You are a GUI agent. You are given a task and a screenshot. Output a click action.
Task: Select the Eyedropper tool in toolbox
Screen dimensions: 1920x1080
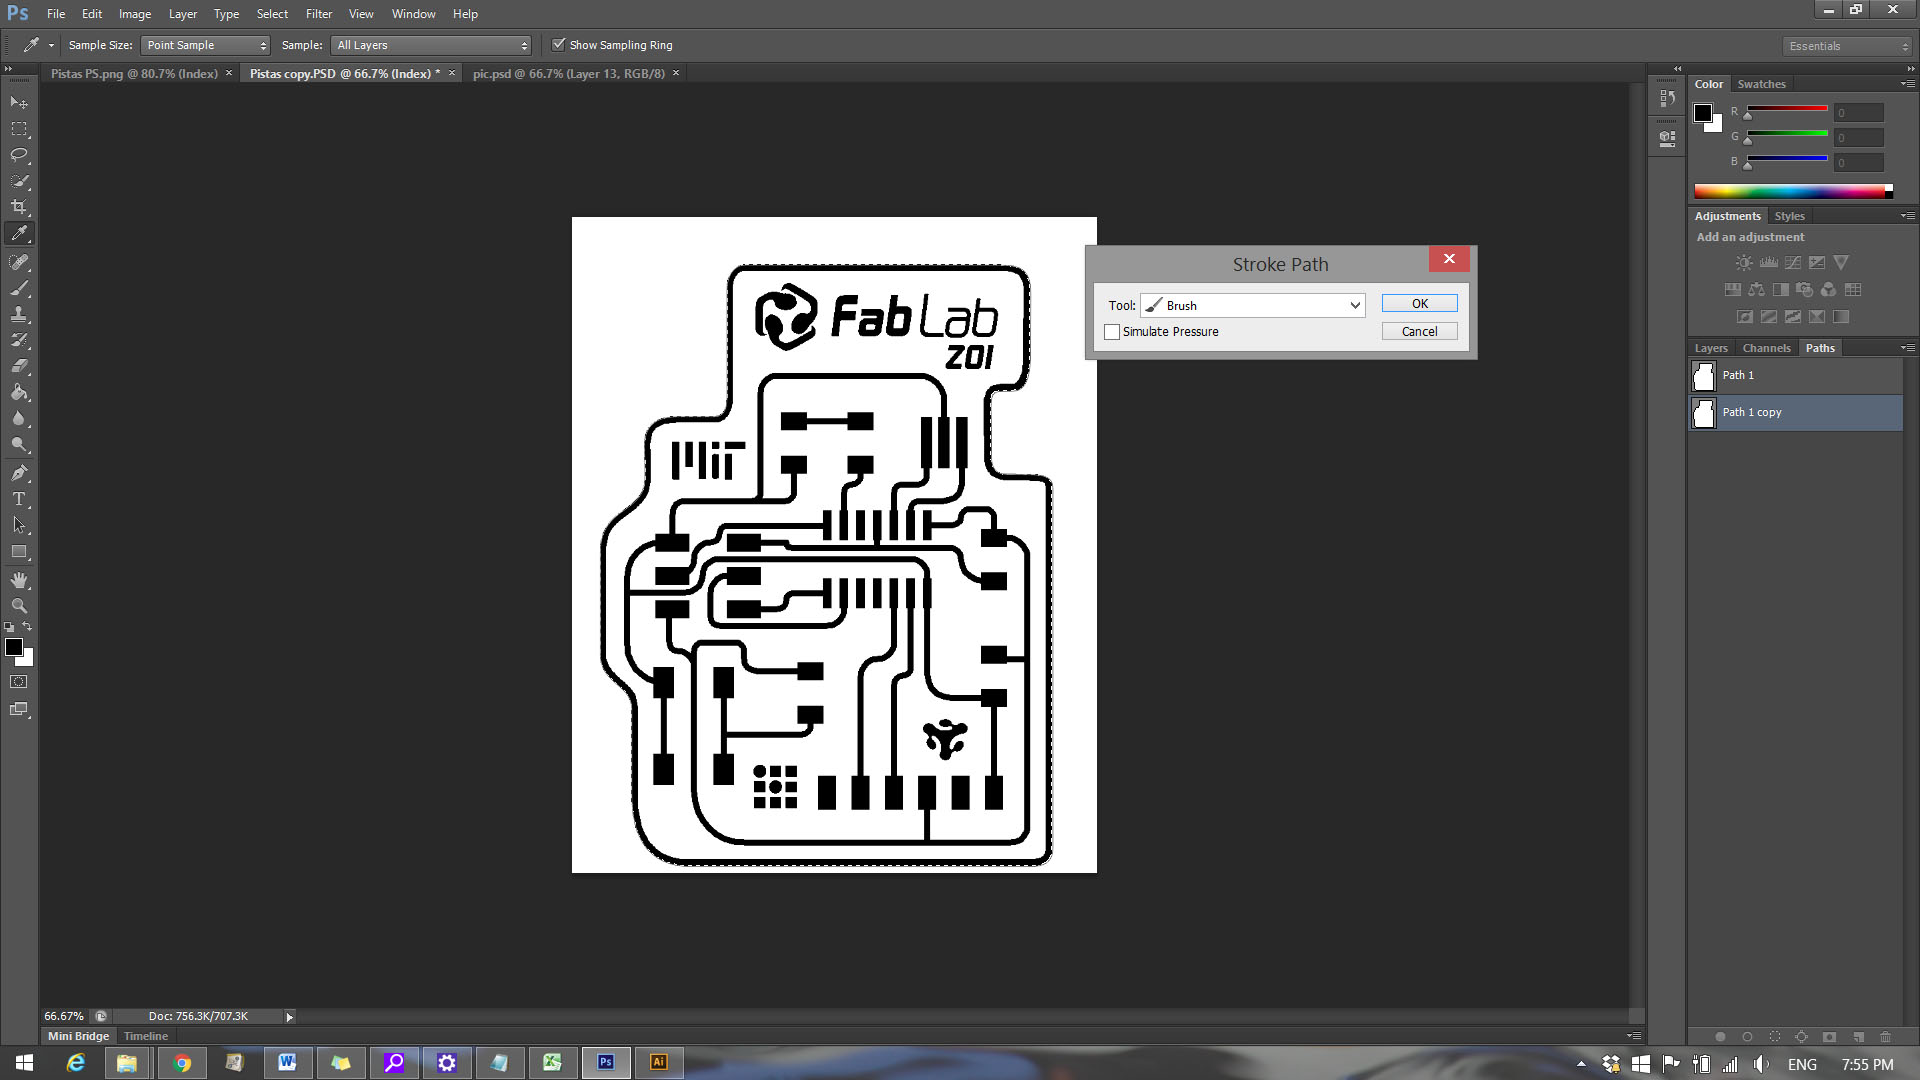[x=19, y=234]
